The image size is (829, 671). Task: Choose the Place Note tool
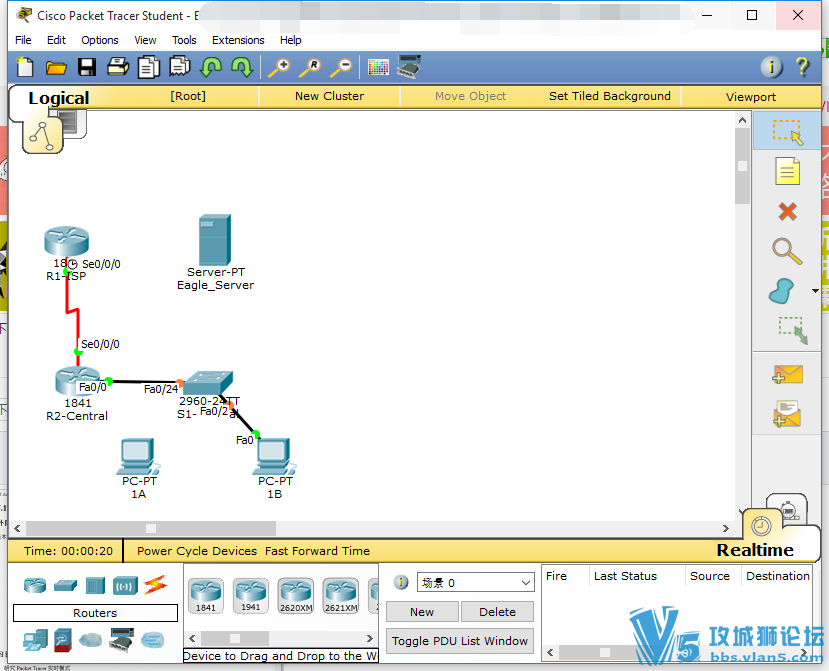787,171
